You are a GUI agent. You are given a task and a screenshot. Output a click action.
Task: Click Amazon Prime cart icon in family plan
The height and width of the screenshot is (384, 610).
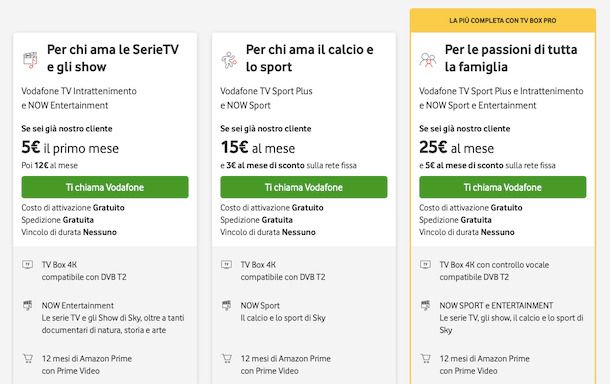(425, 358)
